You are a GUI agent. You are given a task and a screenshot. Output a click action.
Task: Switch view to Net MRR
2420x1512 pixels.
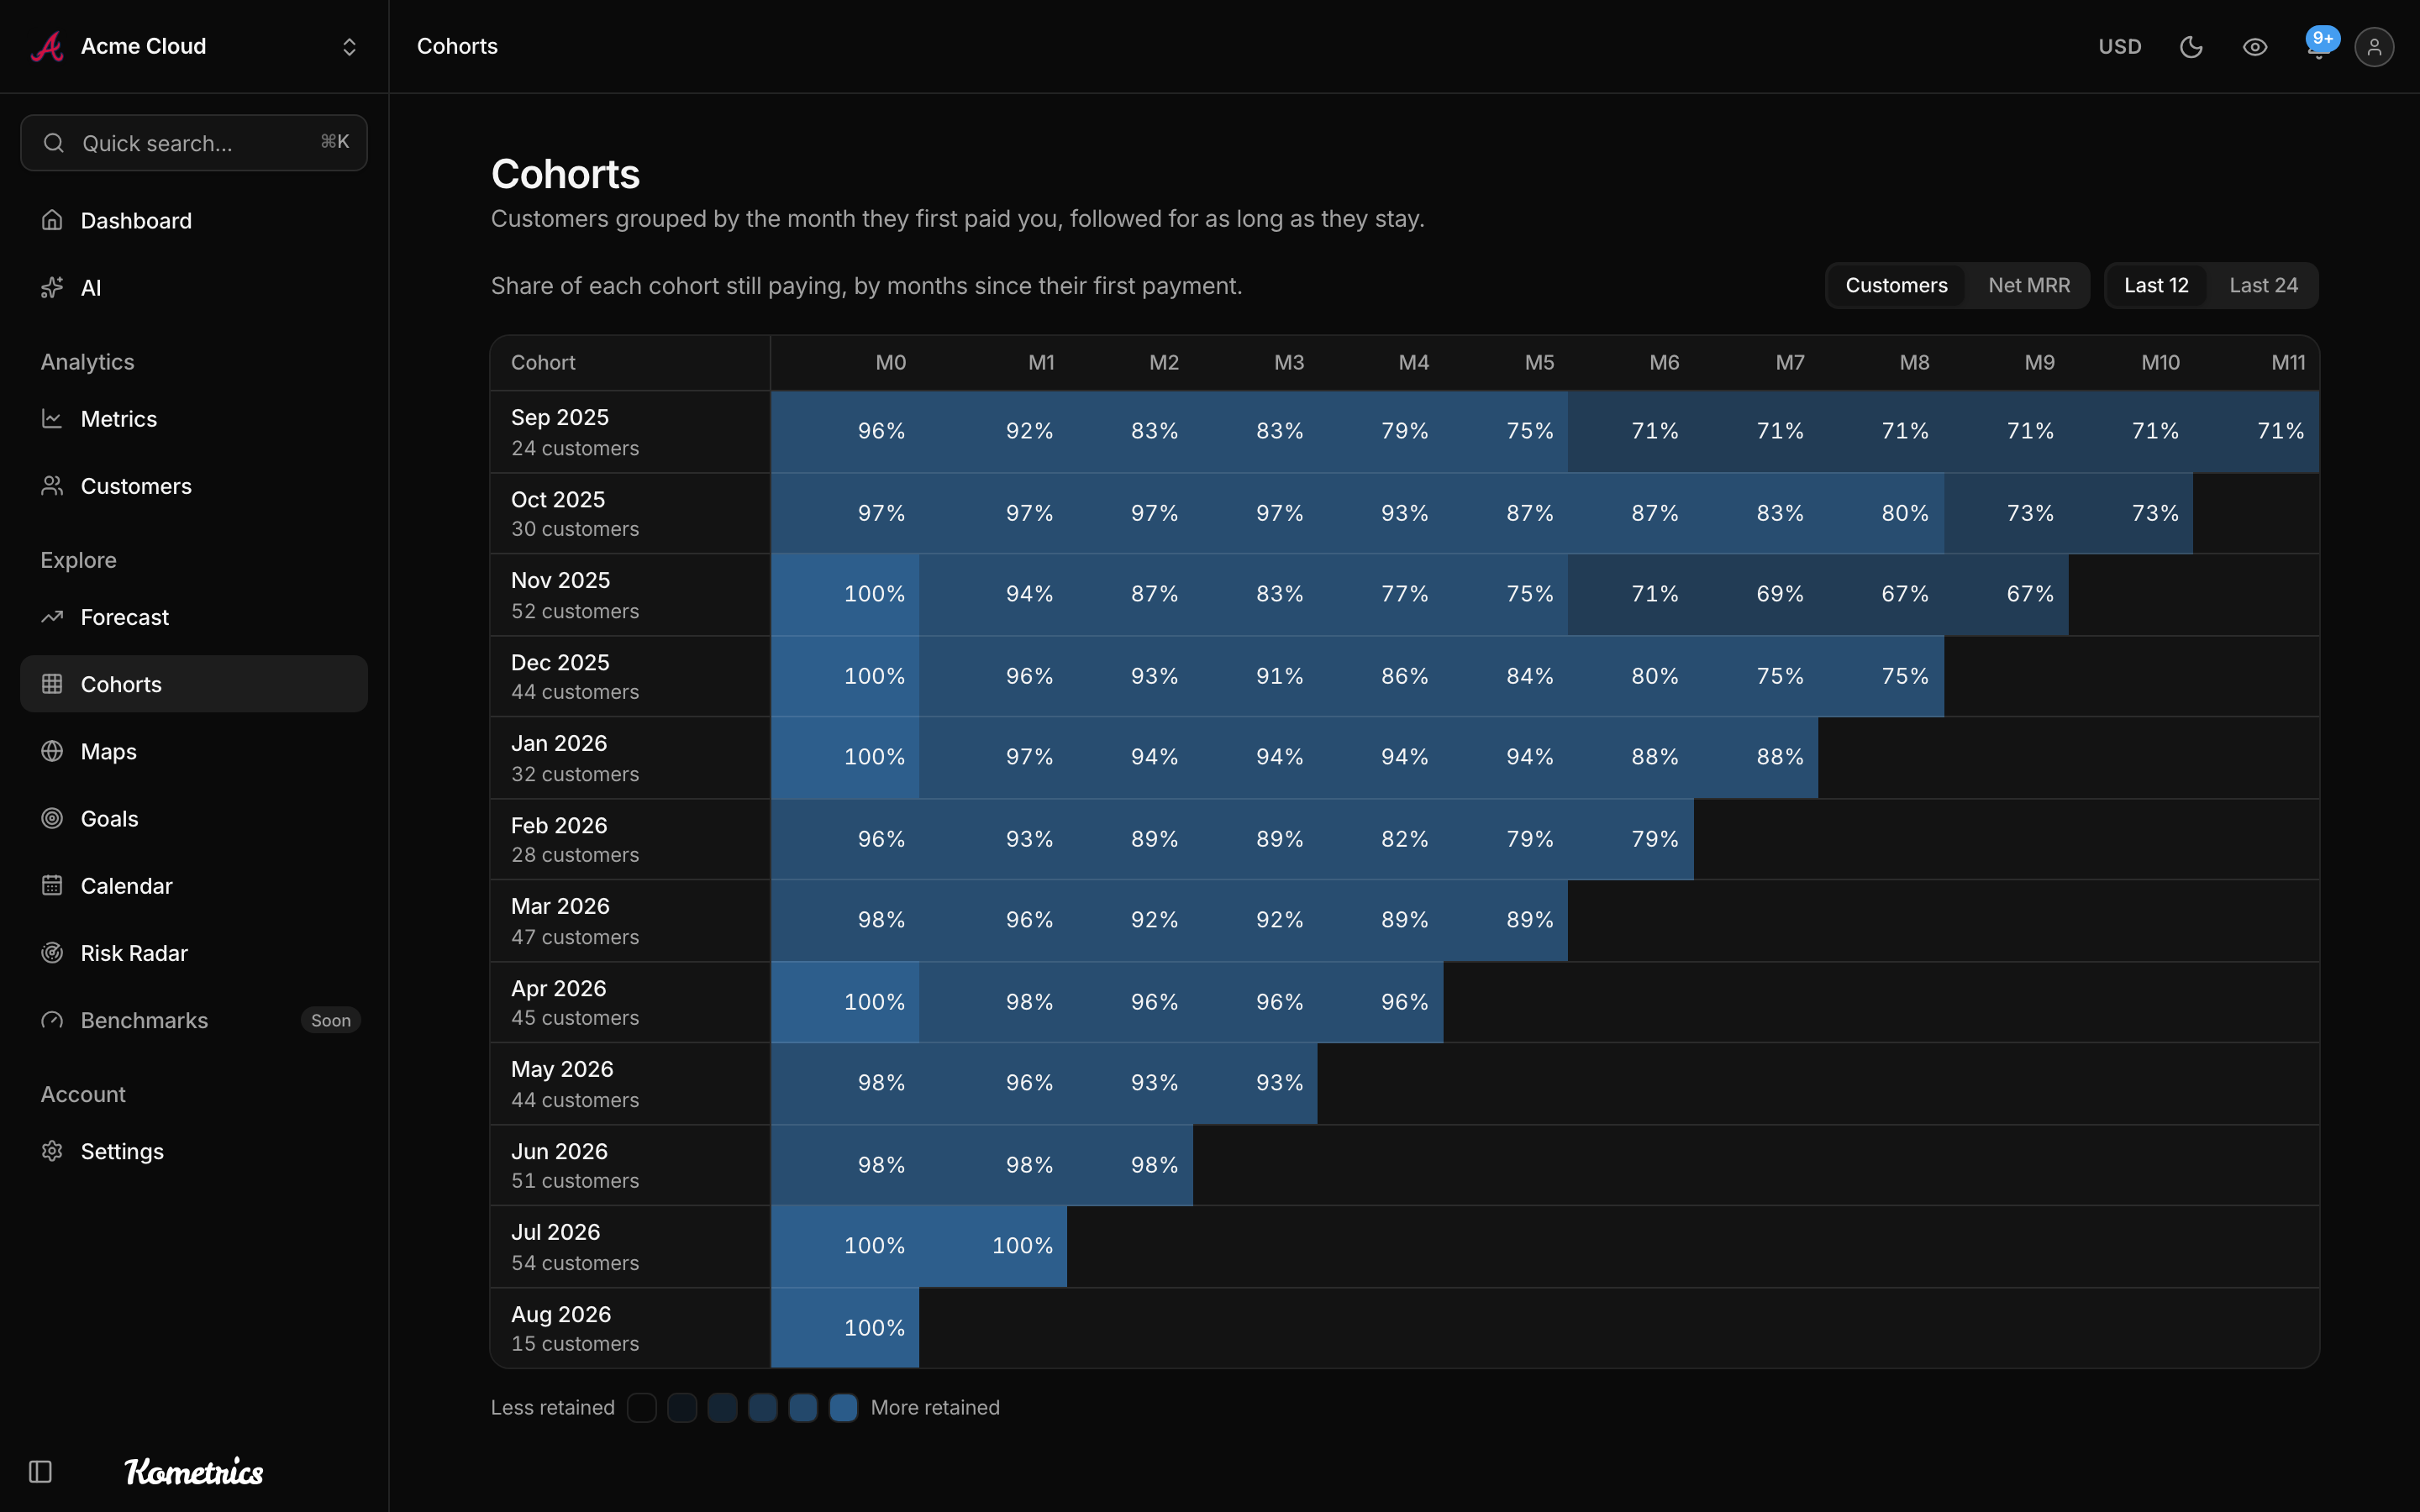click(x=2029, y=285)
